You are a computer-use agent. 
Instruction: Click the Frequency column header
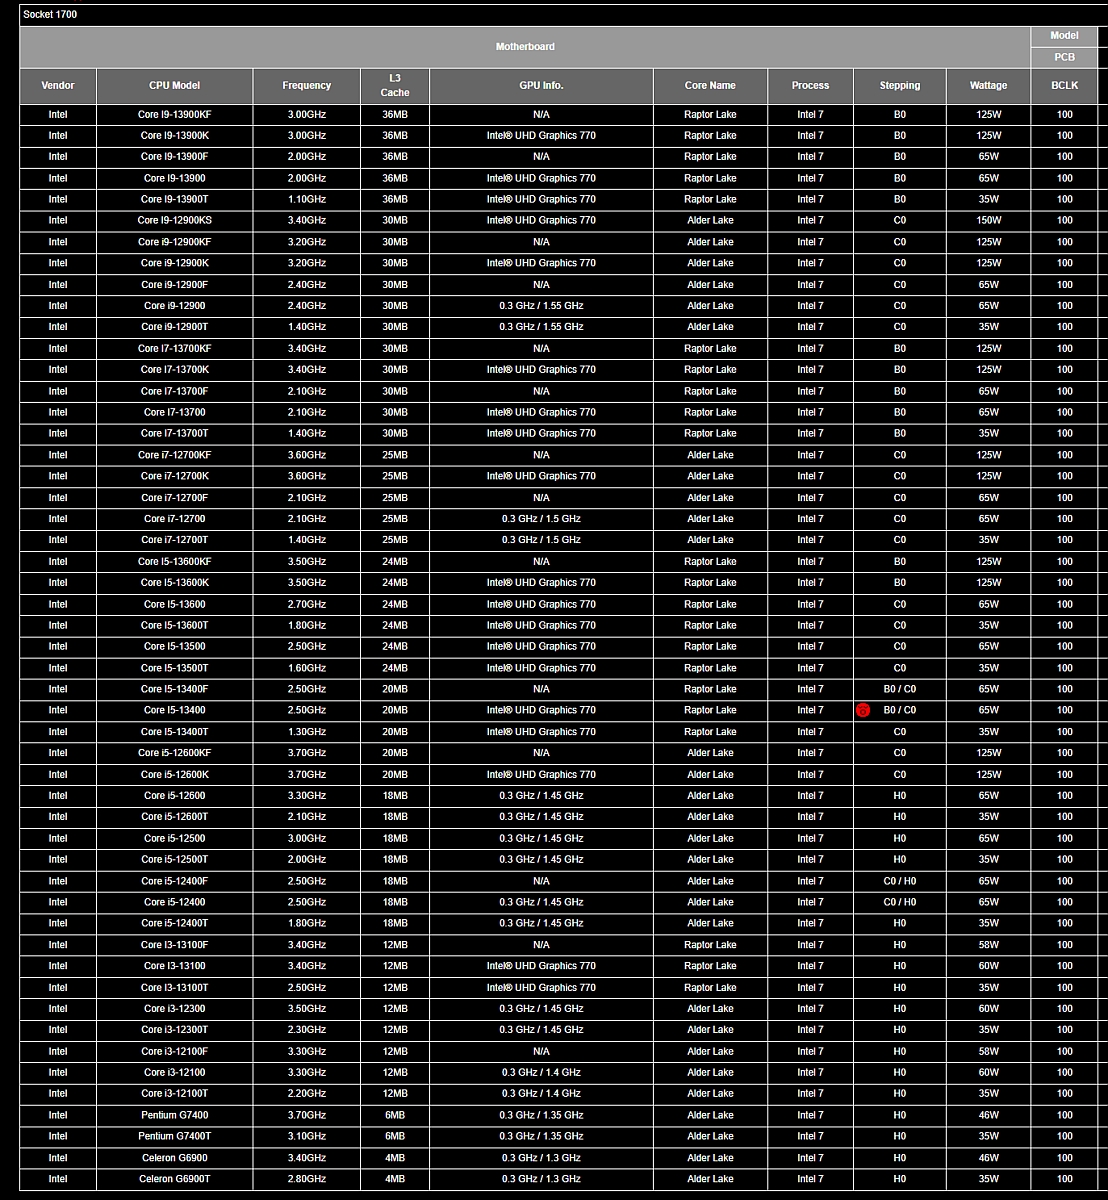307,86
